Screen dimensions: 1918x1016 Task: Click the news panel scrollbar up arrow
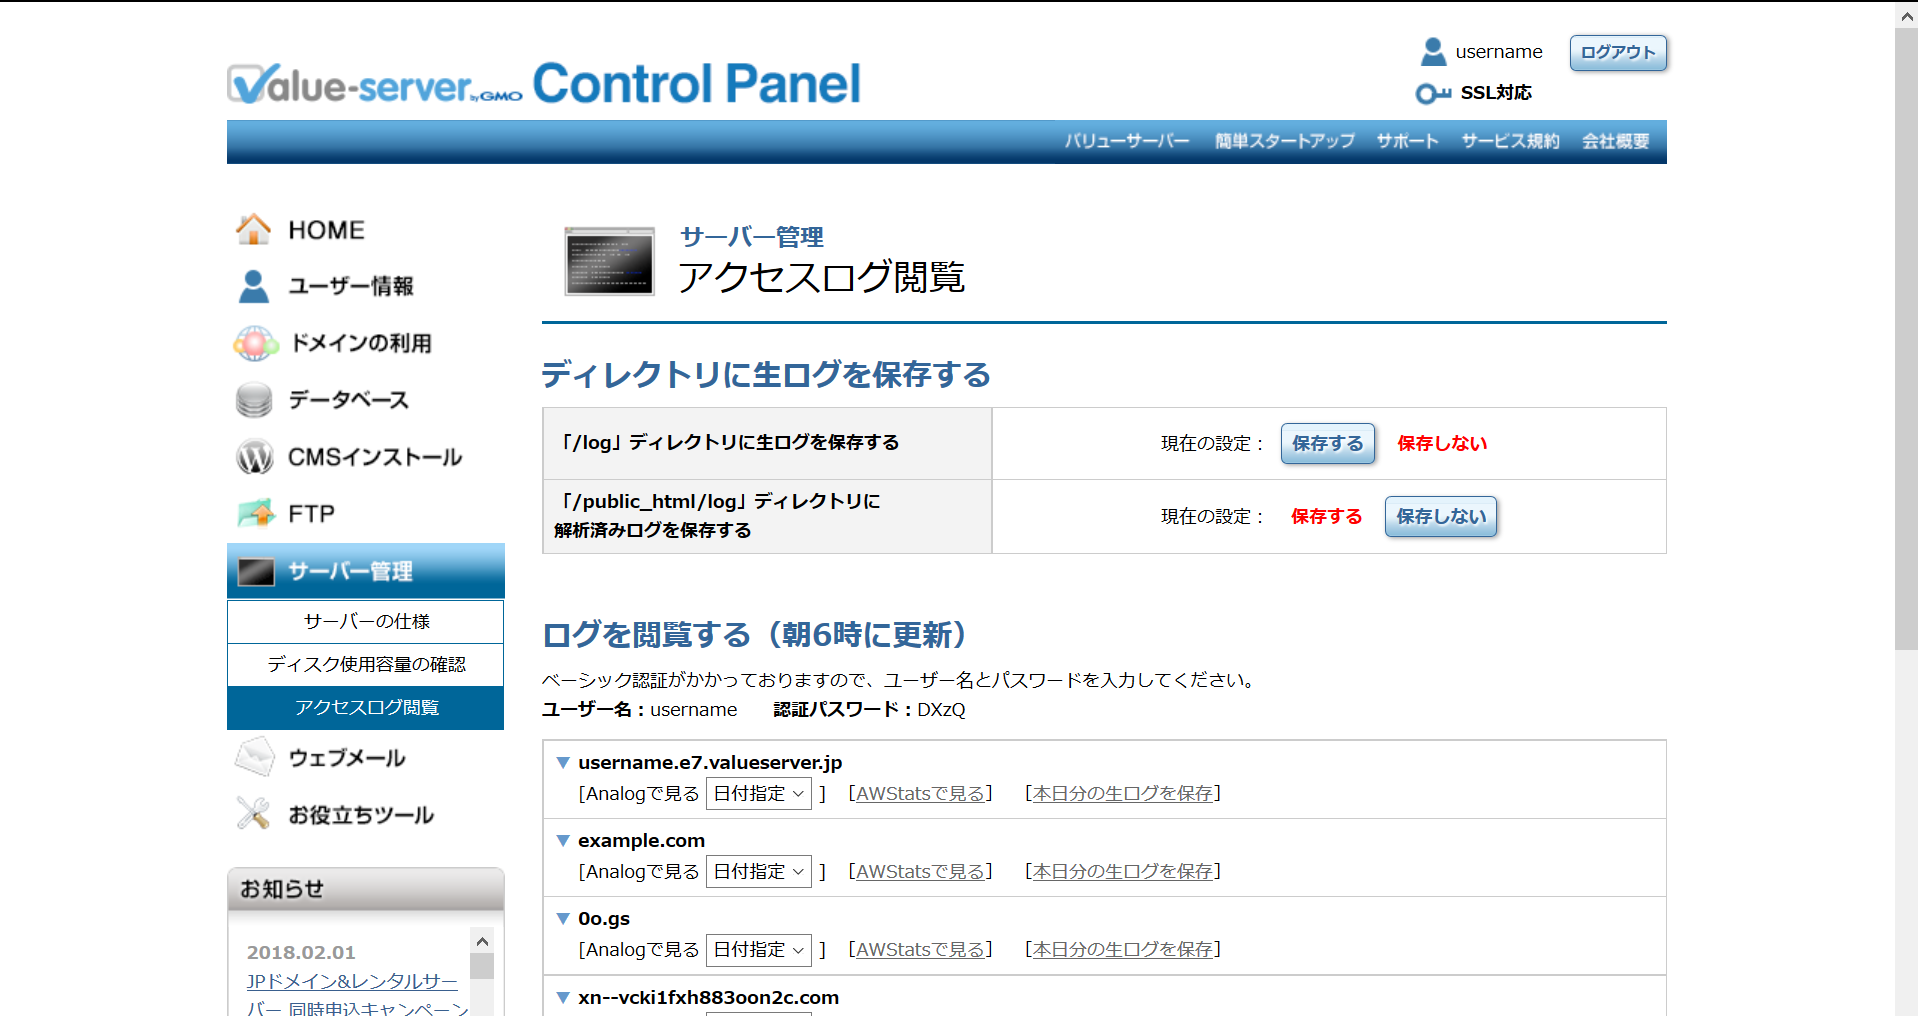click(x=482, y=941)
